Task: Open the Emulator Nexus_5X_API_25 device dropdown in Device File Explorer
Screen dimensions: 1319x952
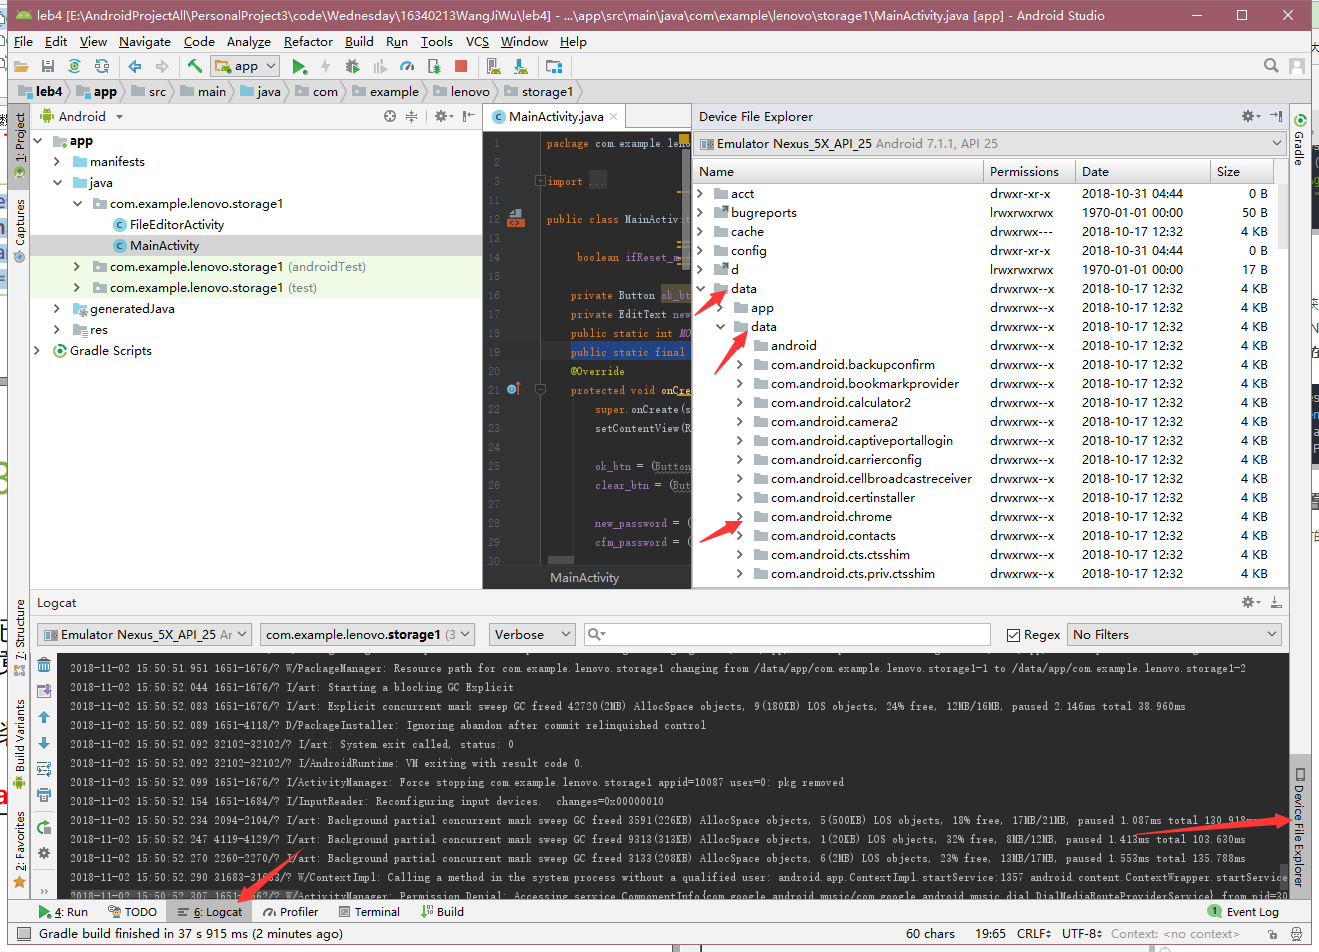Action: point(991,144)
